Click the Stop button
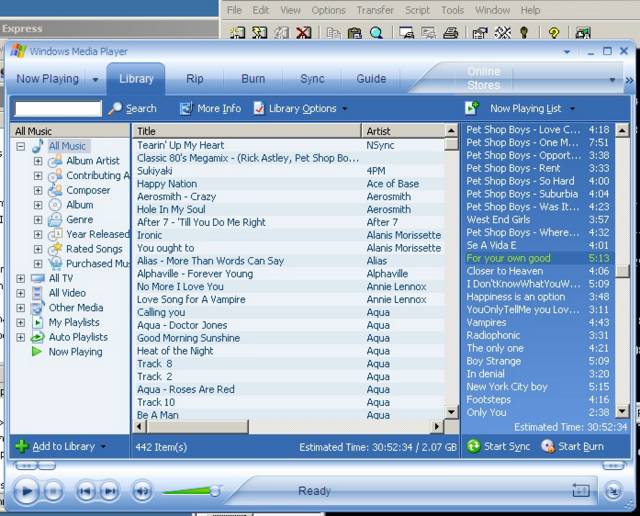 pyautogui.click(x=53, y=491)
